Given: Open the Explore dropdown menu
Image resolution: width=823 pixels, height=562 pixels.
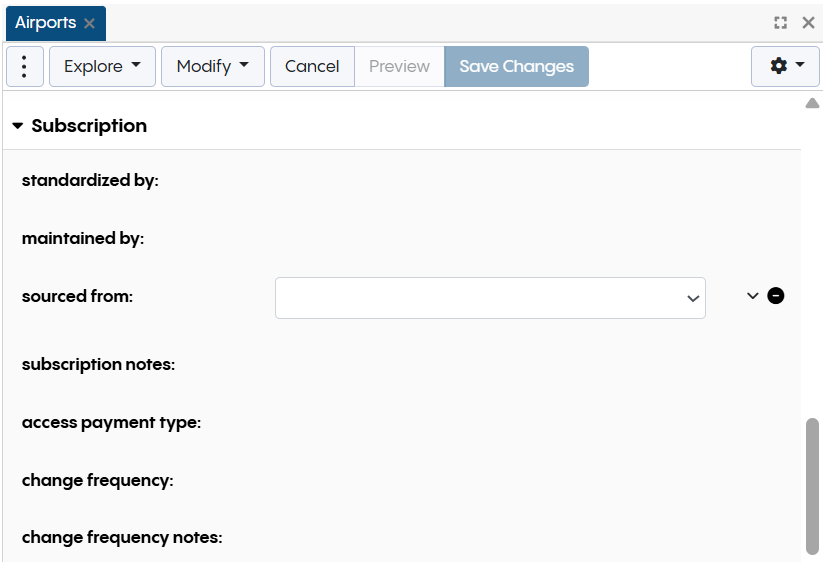Looking at the screenshot, I should 102,66.
